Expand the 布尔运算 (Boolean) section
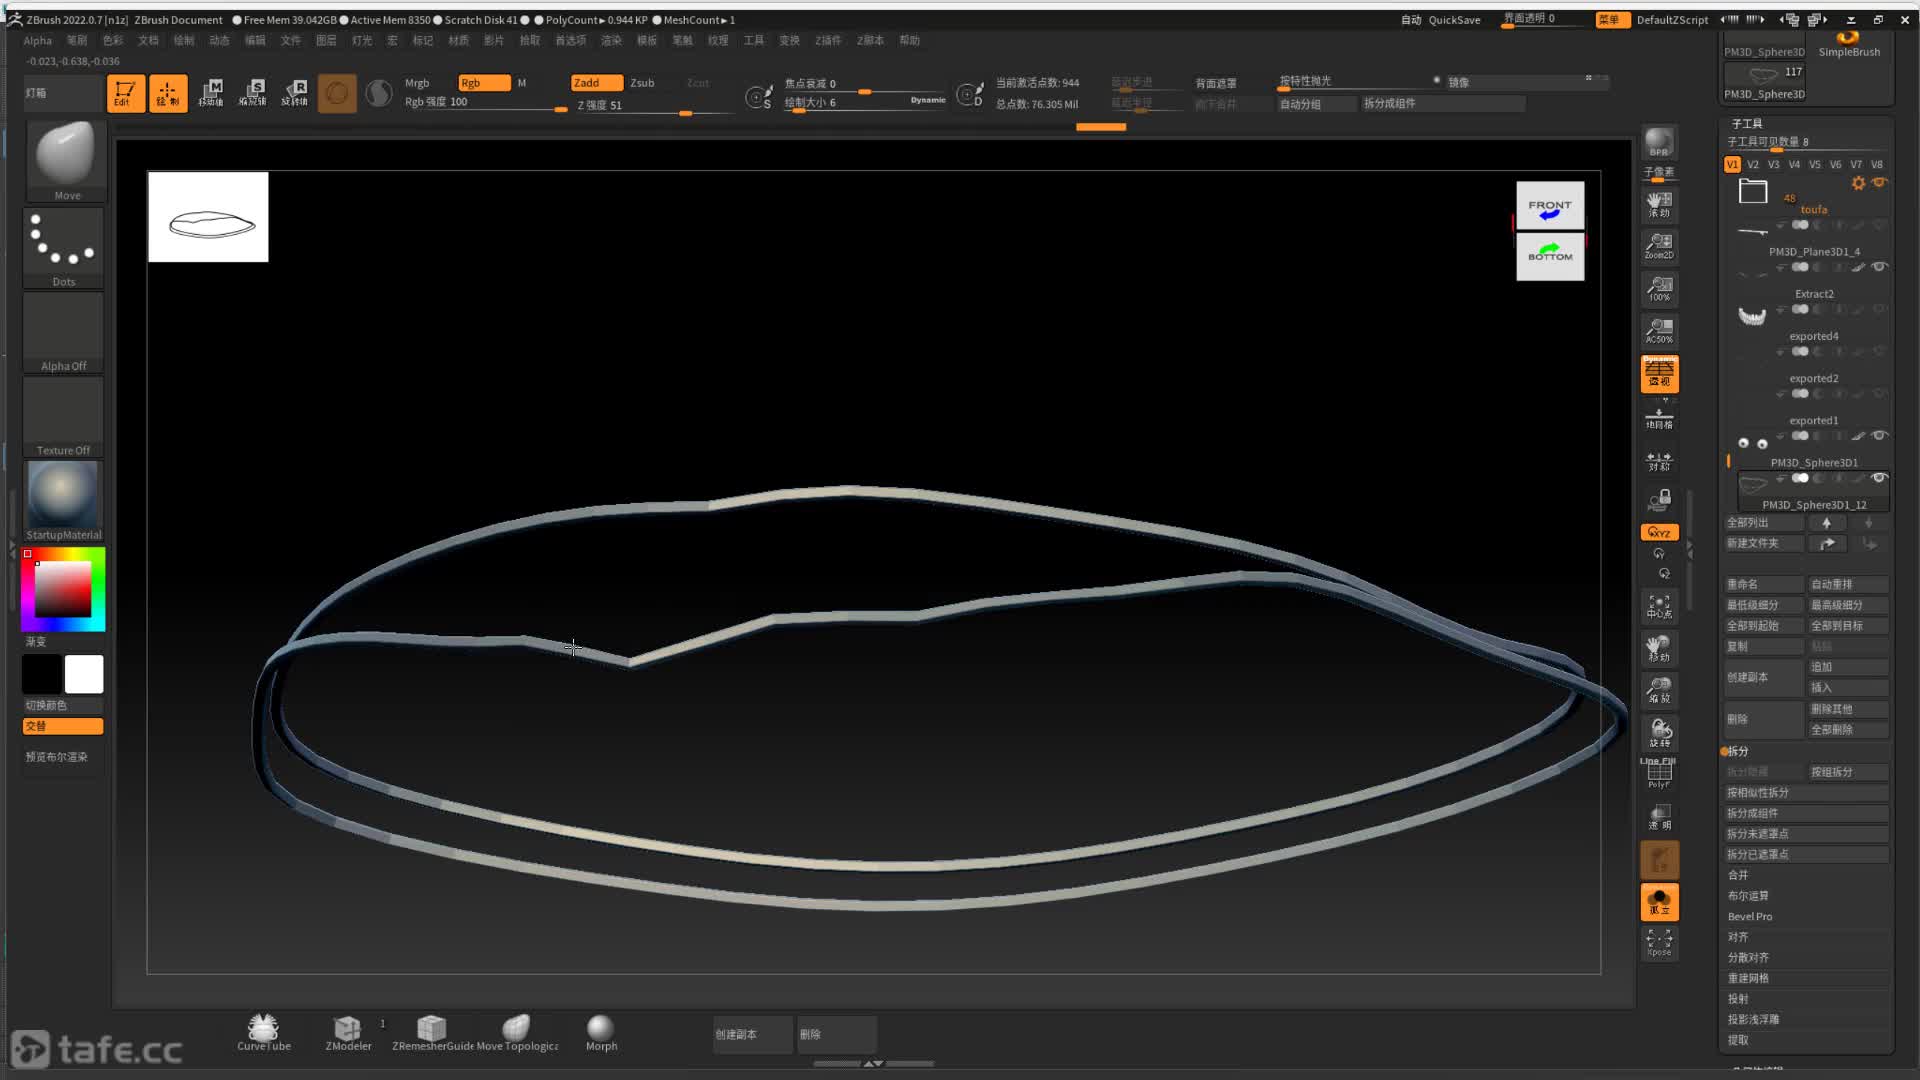The image size is (1920, 1080). (1748, 896)
